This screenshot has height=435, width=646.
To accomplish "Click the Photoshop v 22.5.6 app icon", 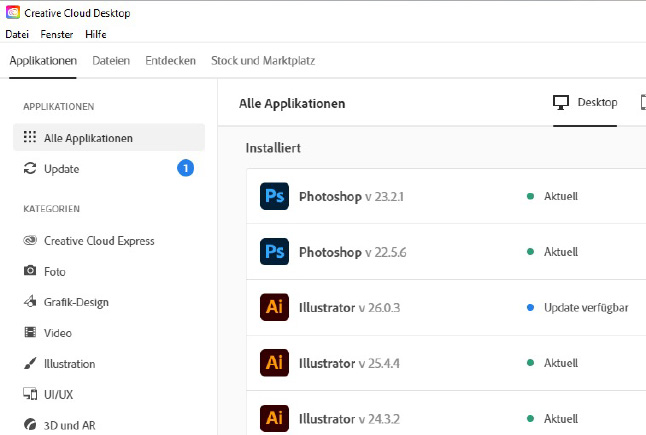I will pyautogui.click(x=274, y=252).
